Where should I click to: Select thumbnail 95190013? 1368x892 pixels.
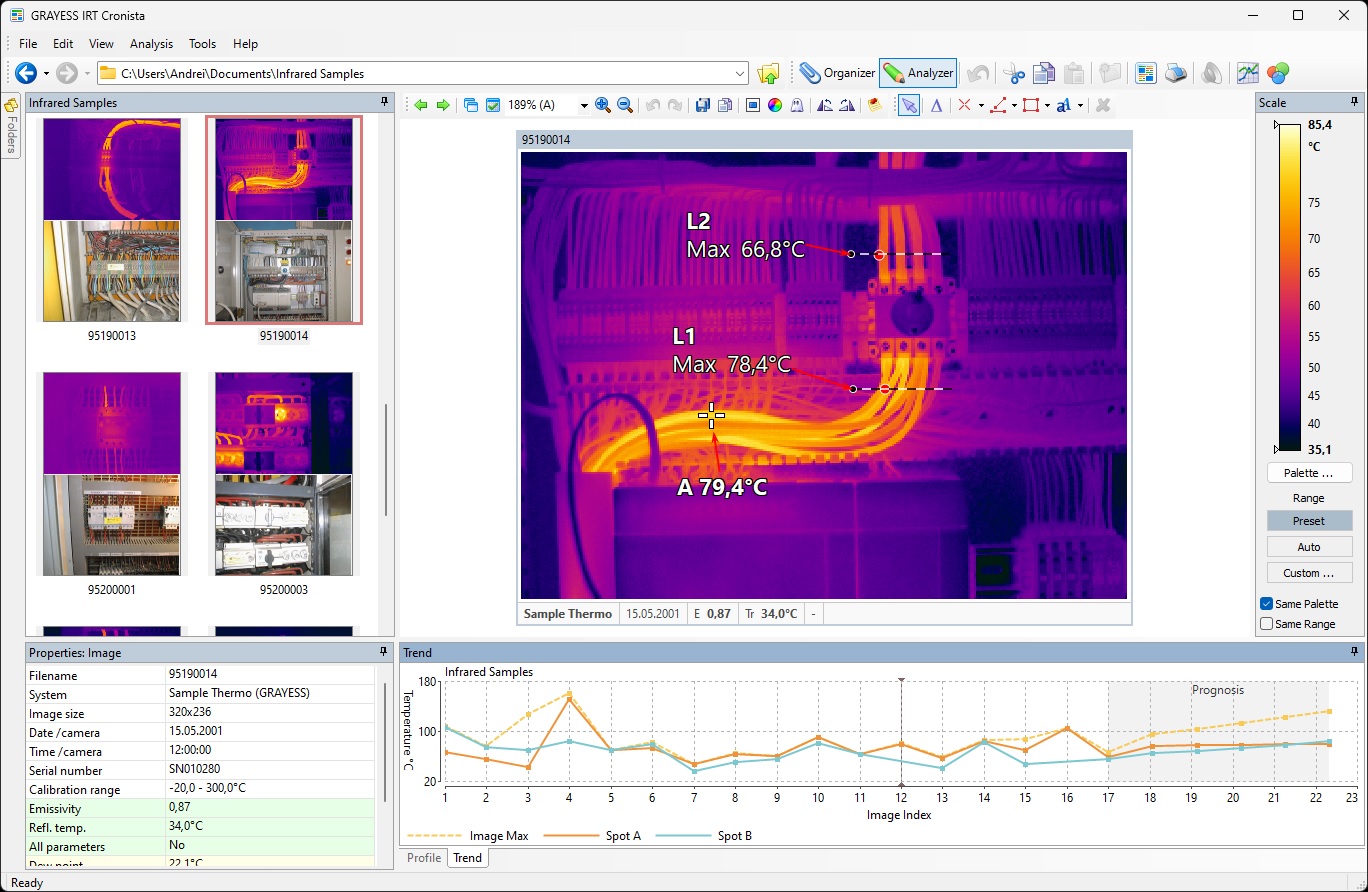coord(112,220)
